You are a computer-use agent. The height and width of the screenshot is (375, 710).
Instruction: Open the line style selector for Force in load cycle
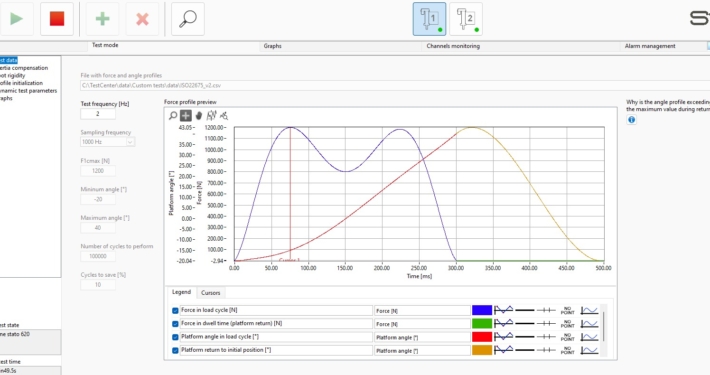[525, 310]
